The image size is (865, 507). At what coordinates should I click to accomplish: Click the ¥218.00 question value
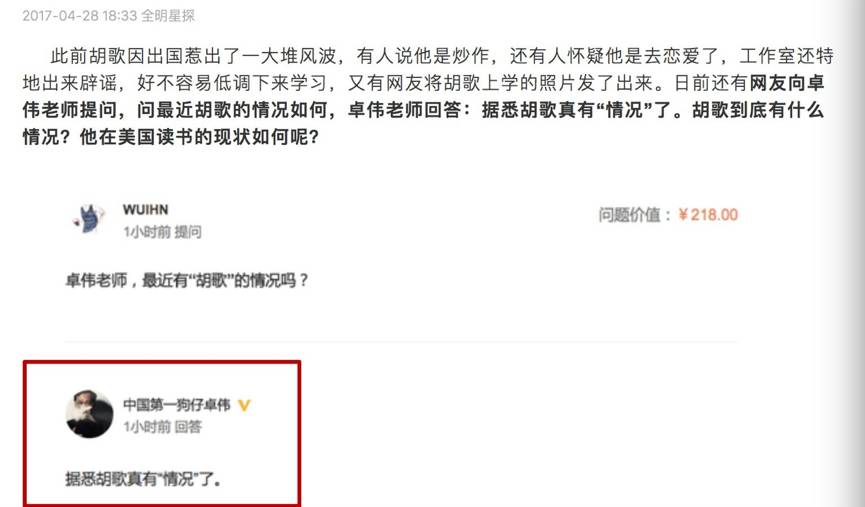[x=708, y=215]
